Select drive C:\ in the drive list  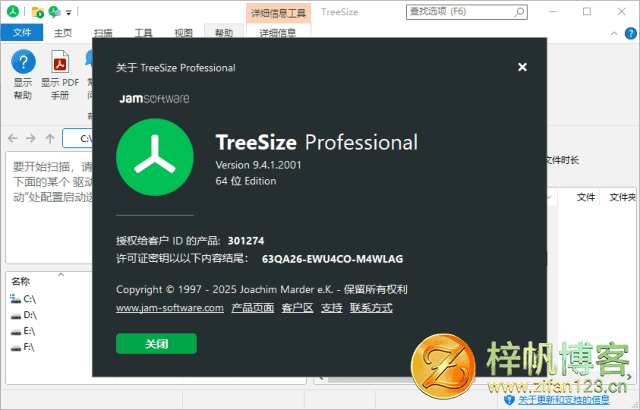(x=23, y=299)
